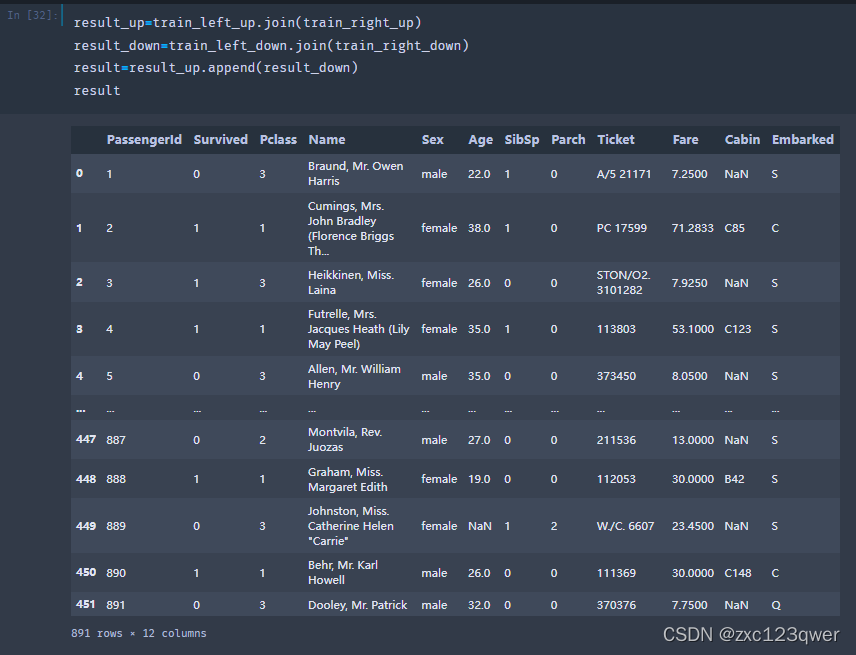The width and height of the screenshot is (856, 655).
Task: Select name cell 'Graham, Miss. Margaret Edith'
Action: coord(347,479)
